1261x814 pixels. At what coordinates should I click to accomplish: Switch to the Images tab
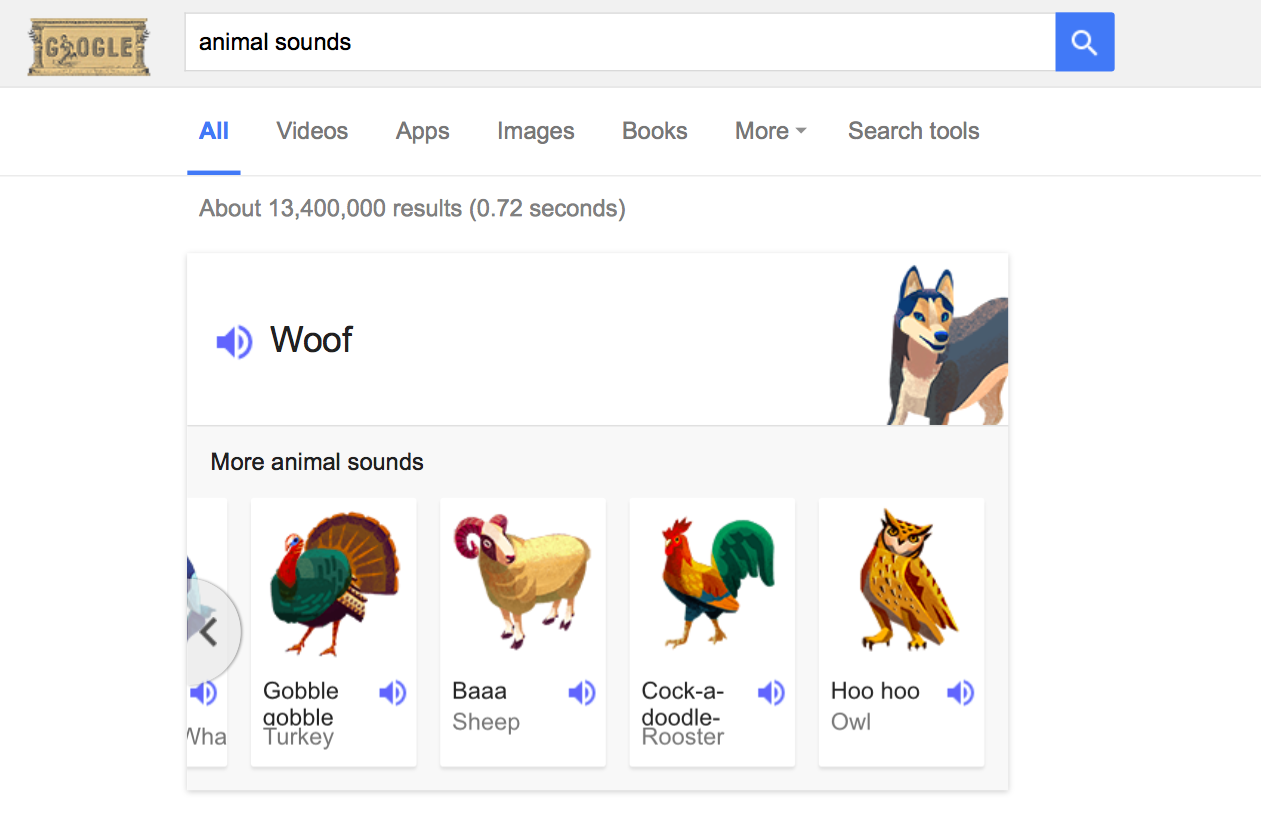click(535, 131)
